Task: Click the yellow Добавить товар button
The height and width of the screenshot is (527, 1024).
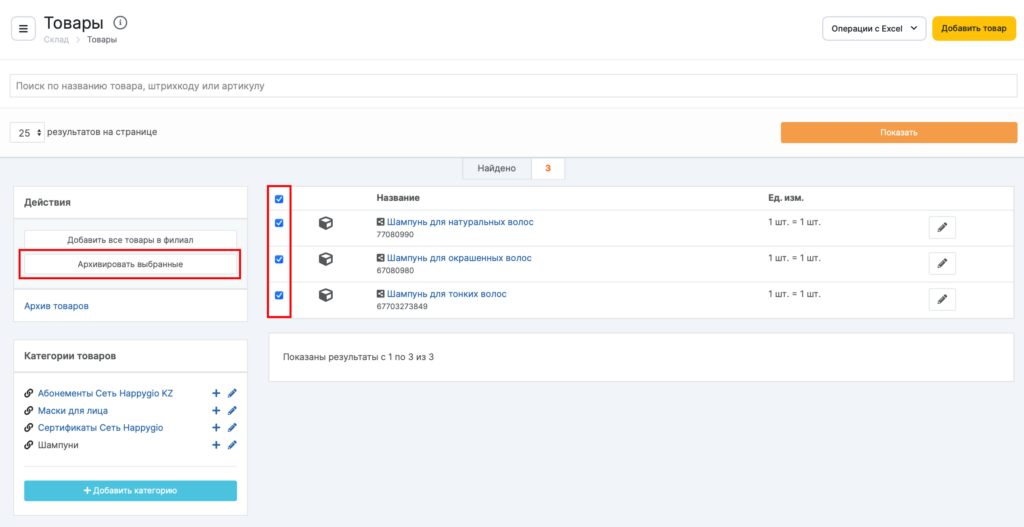Action: pos(973,29)
